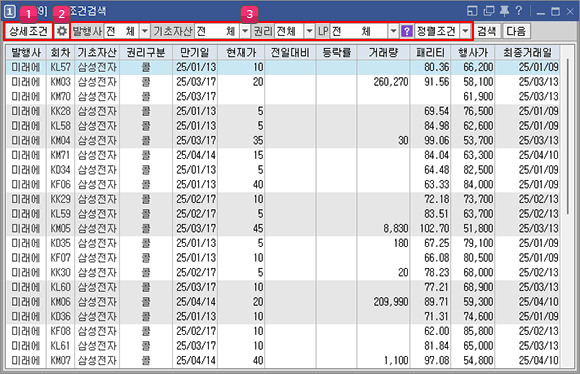Select the KK30 row
Viewport: 580px width, 374px height.
pos(283,273)
